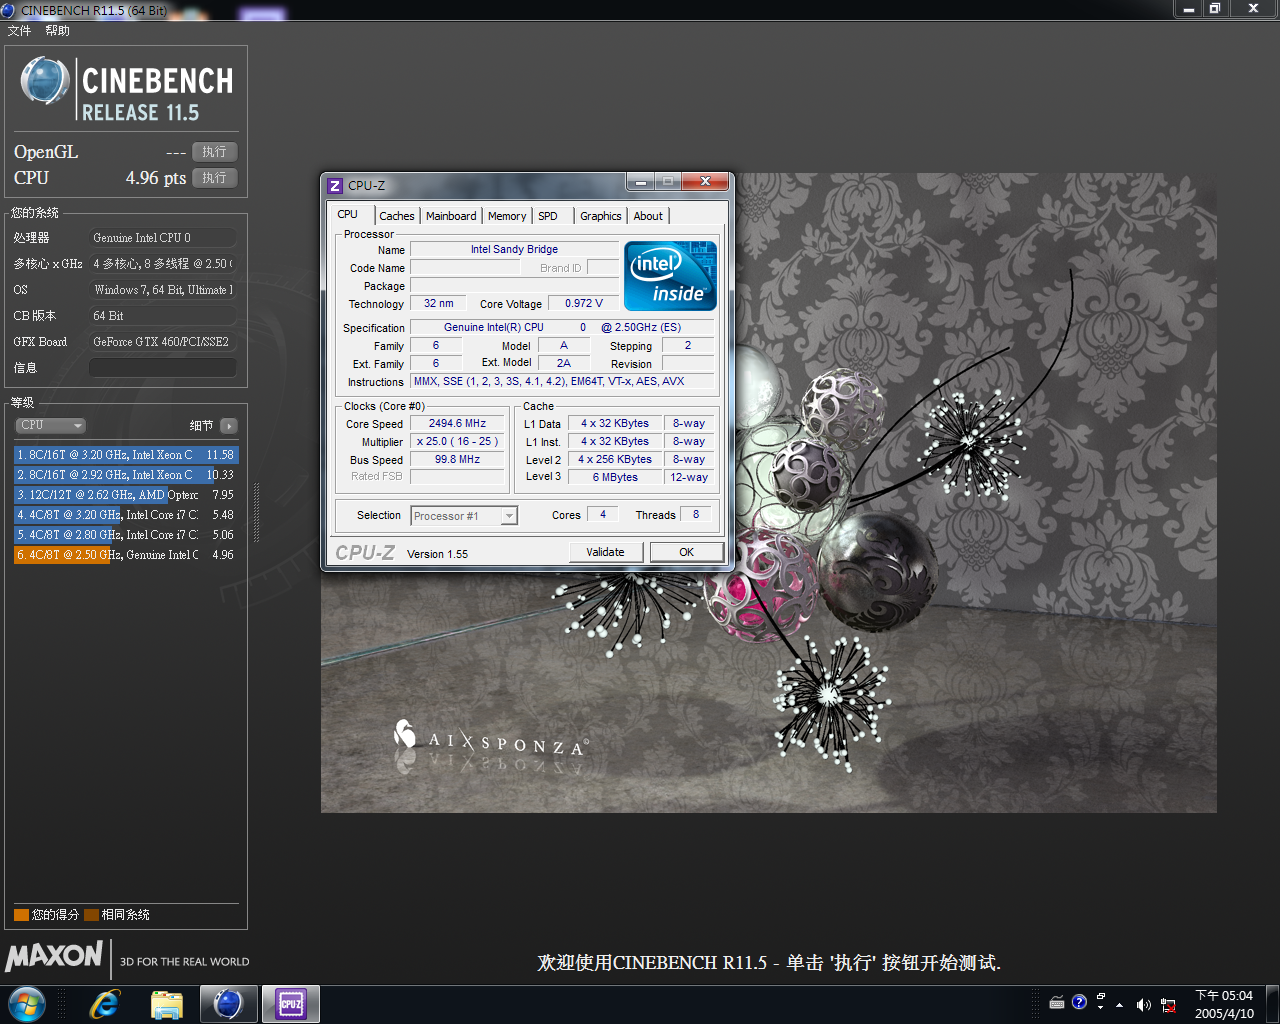Click Multiplier value x 25.0
The height and width of the screenshot is (1024, 1280).
coord(457,442)
